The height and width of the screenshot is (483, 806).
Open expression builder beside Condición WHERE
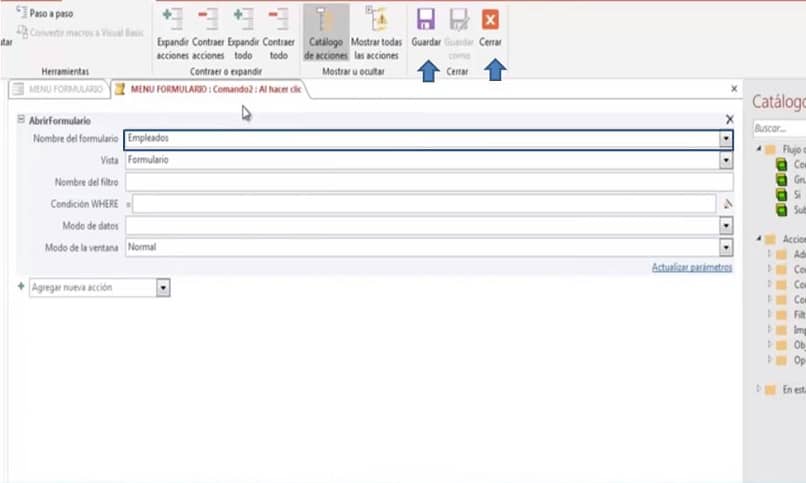728,204
